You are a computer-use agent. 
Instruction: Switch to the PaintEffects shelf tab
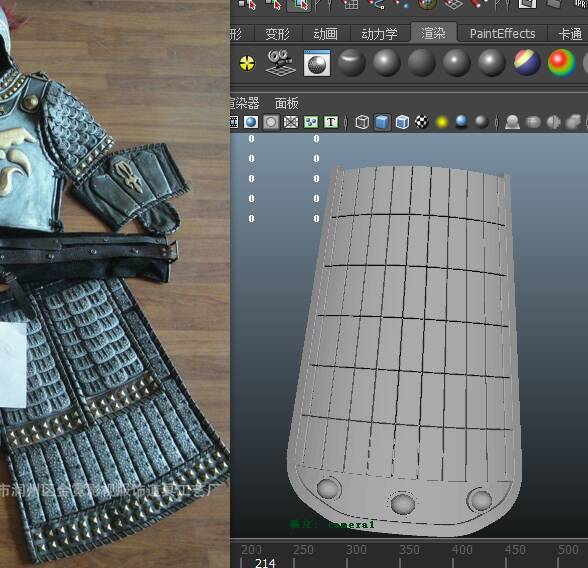tap(502, 34)
